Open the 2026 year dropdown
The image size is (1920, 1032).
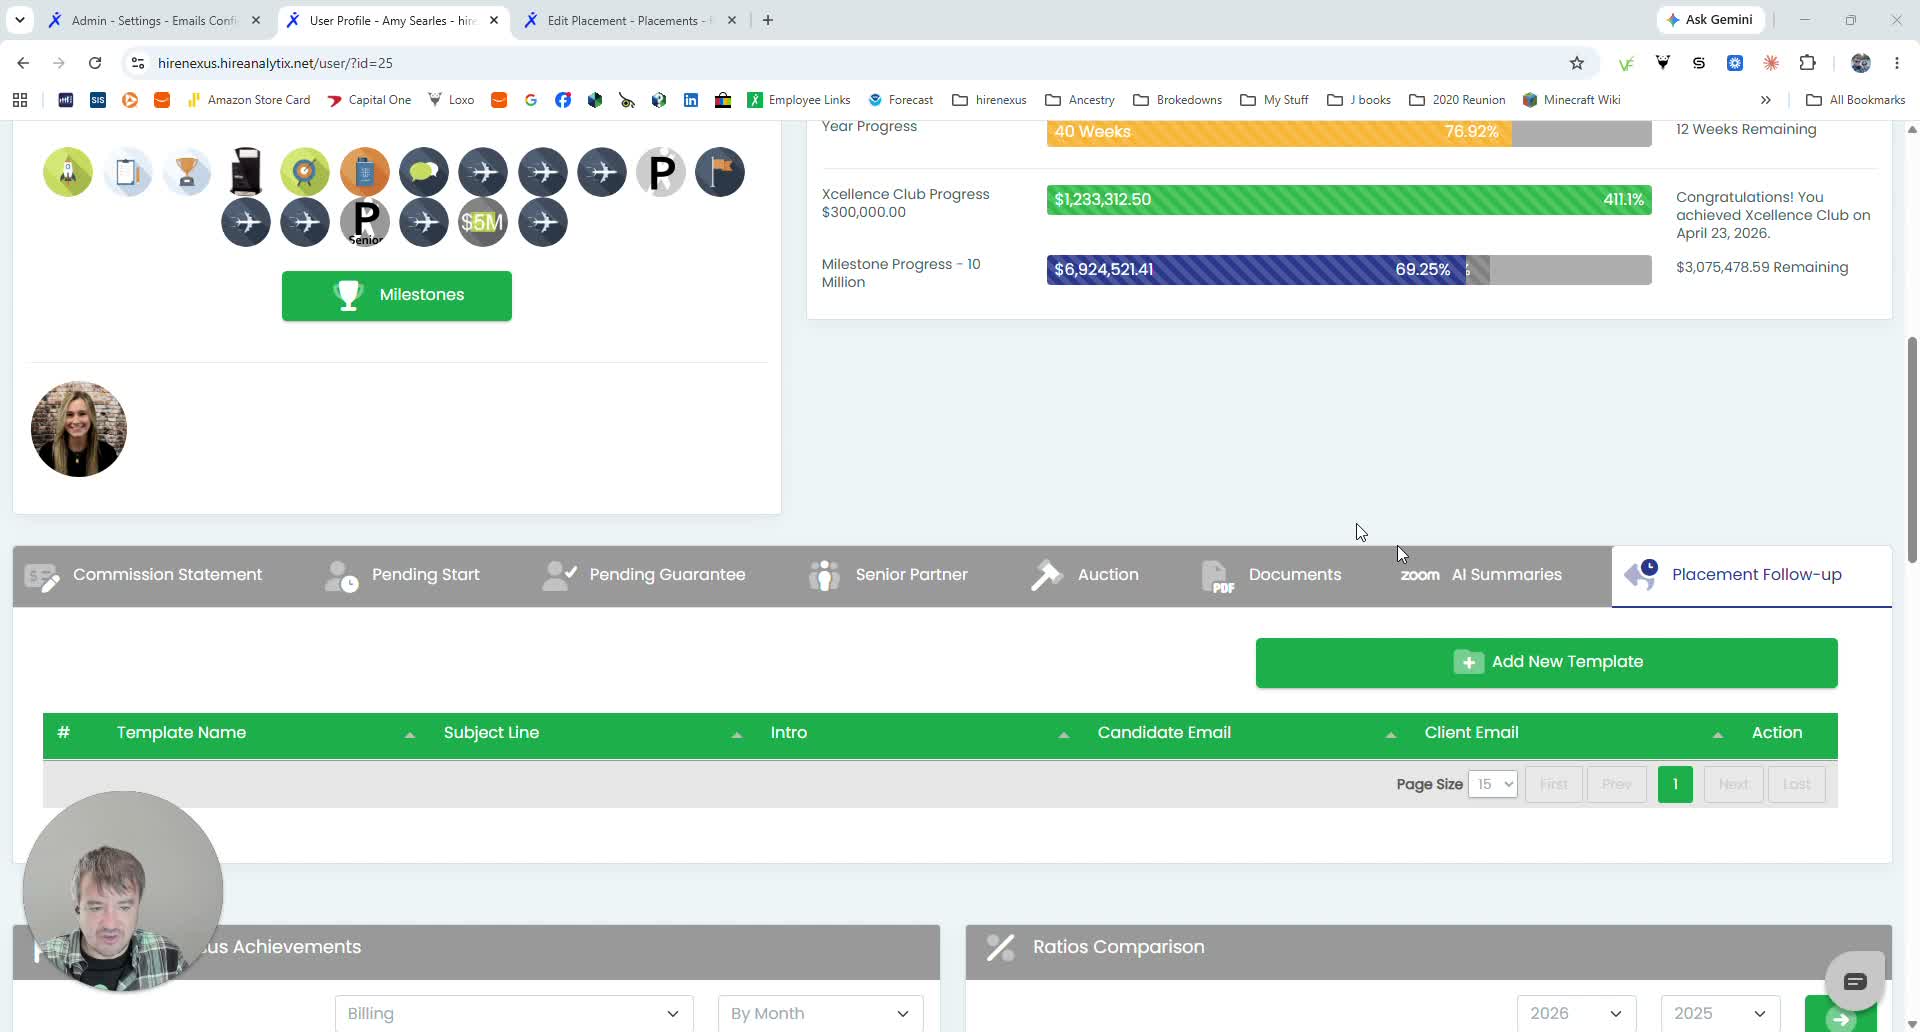1576,1013
